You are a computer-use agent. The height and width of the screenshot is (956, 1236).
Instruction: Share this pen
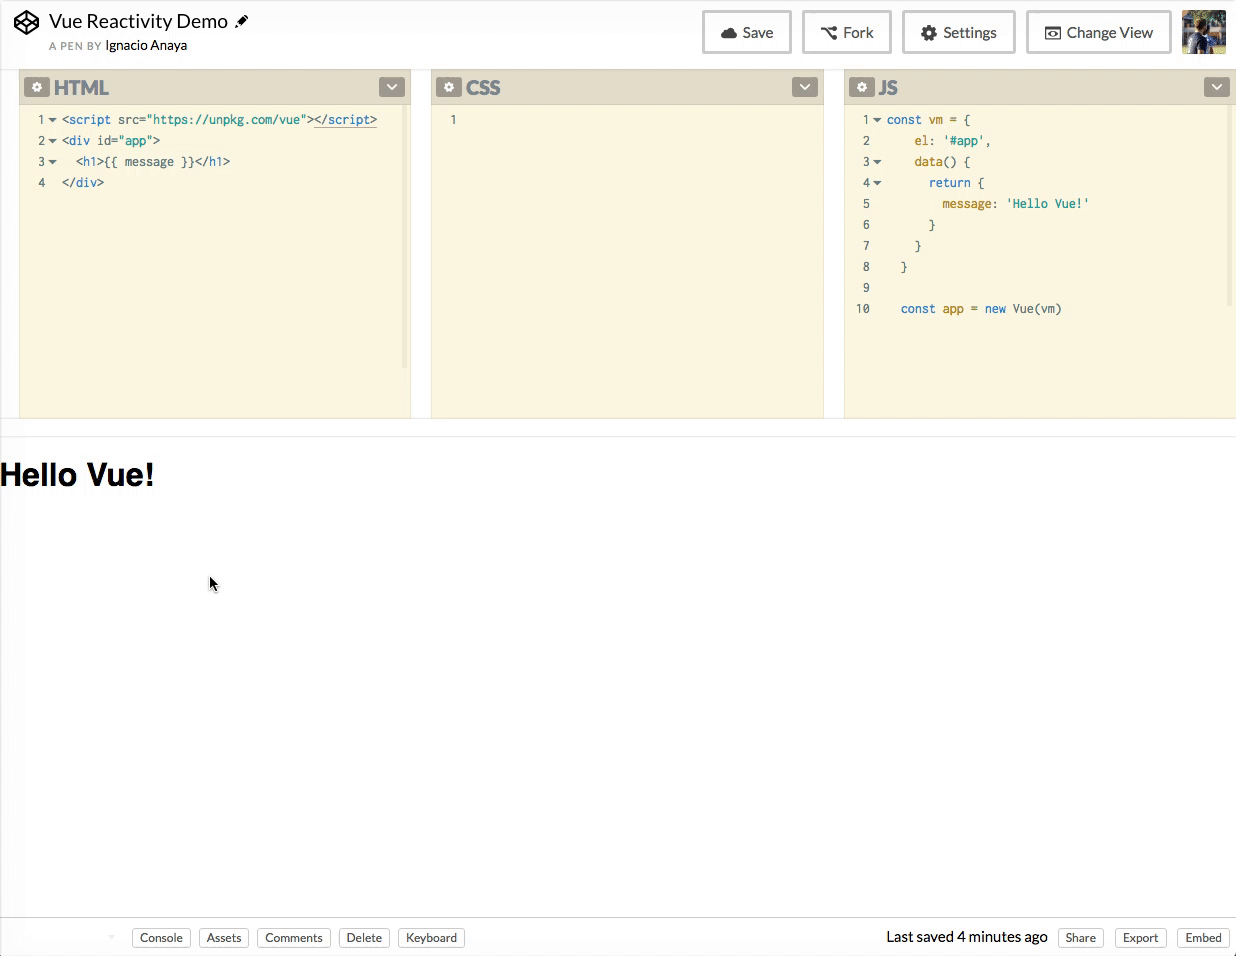tap(1080, 938)
